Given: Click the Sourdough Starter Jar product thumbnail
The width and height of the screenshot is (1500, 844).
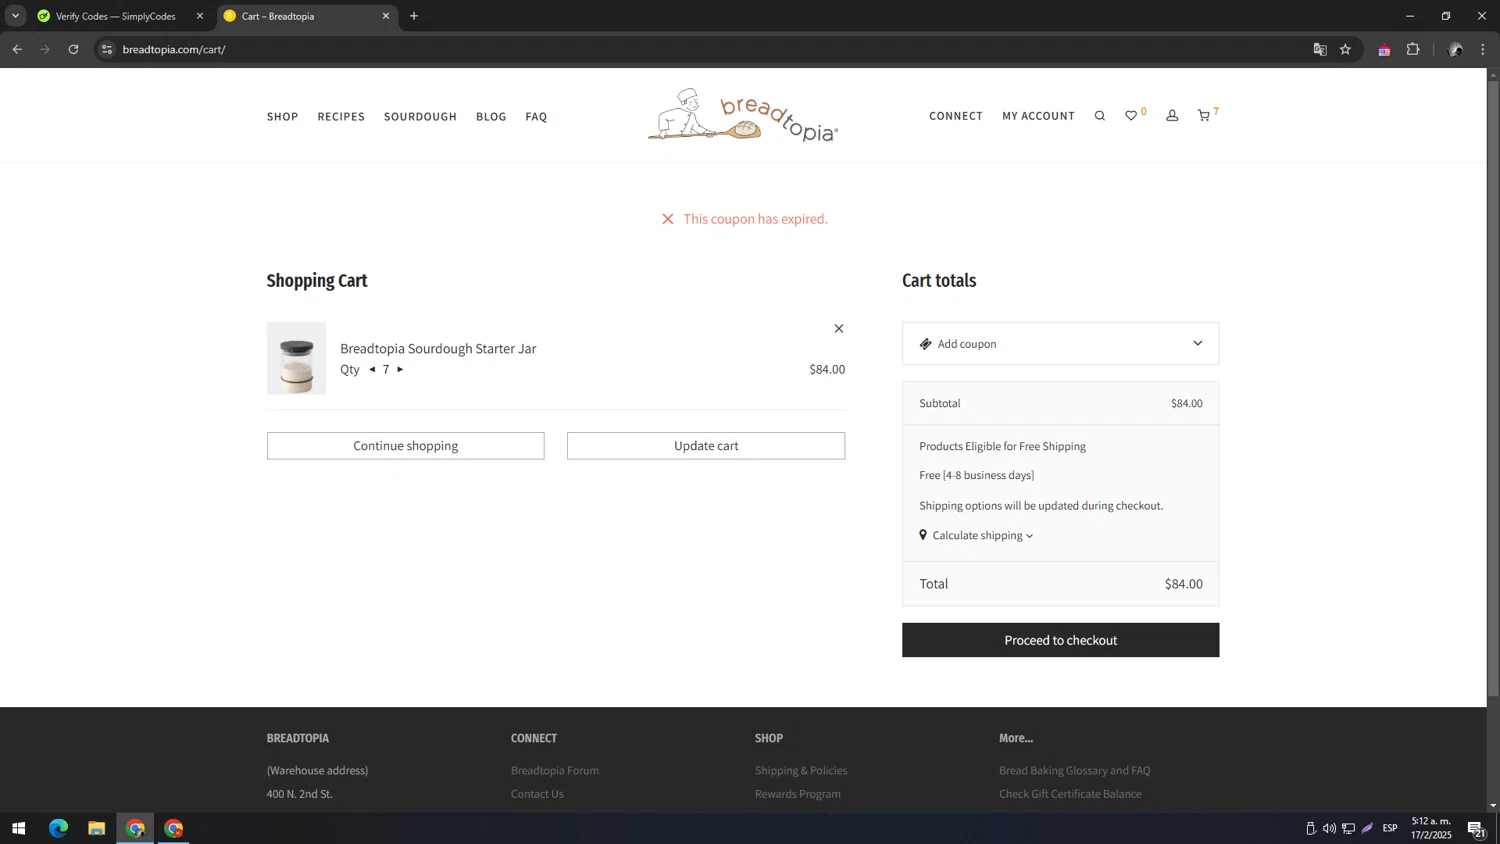Looking at the screenshot, I should (x=296, y=358).
